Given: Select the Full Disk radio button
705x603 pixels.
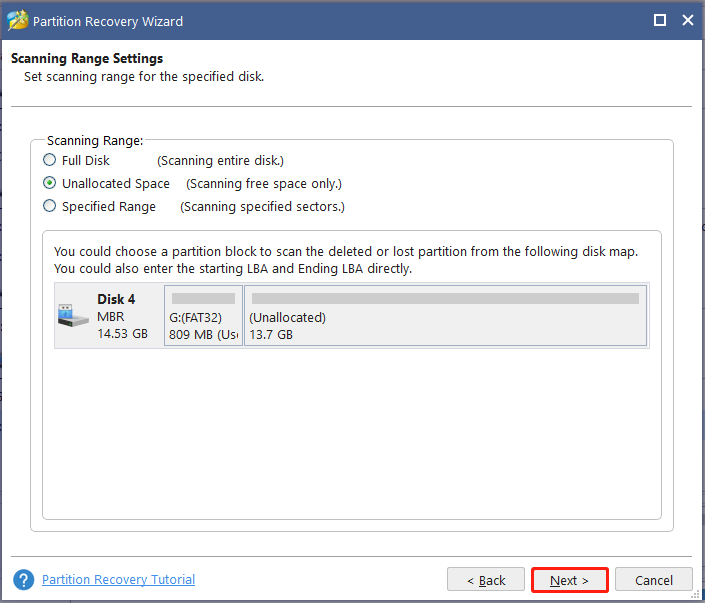Looking at the screenshot, I should coord(49,160).
